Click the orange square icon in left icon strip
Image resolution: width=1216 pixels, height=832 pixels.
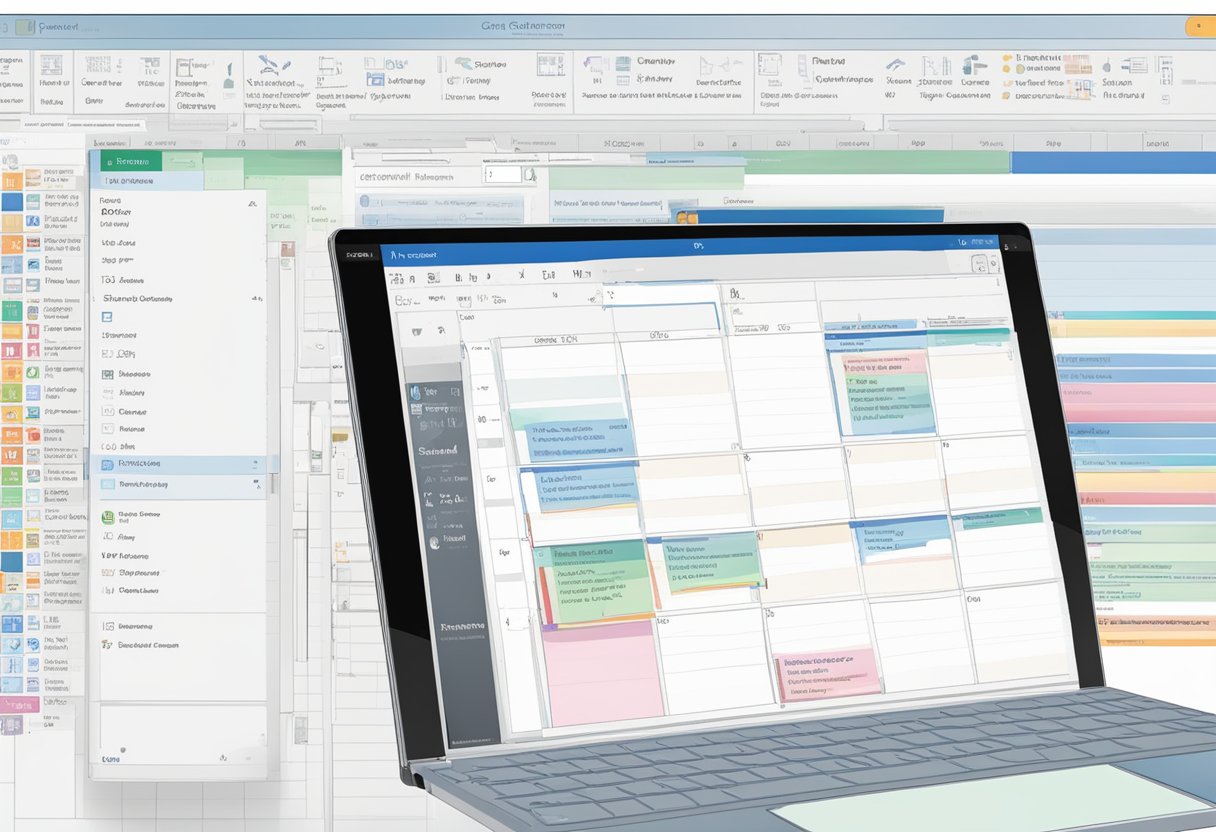pyautogui.click(x=11, y=181)
